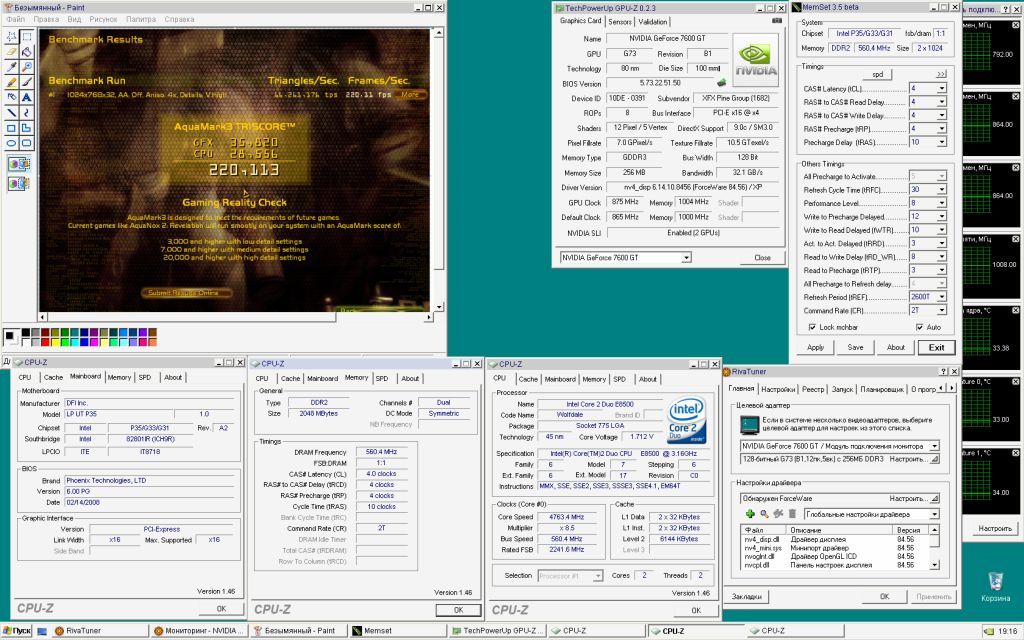Open the Precharge Delay (tRAS) dropdown in MemSet
The height and width of the screenshot is (640, 1024).
click(x=942, y=142)
